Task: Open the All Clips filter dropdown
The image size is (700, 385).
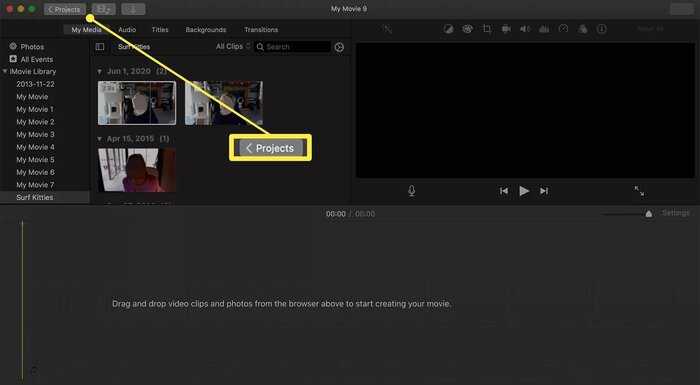Action: [233, 46]
